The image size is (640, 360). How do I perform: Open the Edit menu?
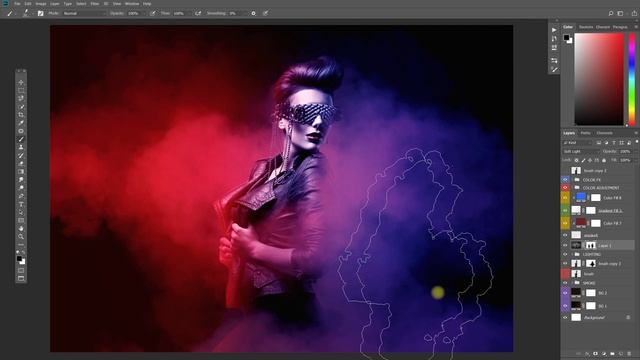[28, 4]
